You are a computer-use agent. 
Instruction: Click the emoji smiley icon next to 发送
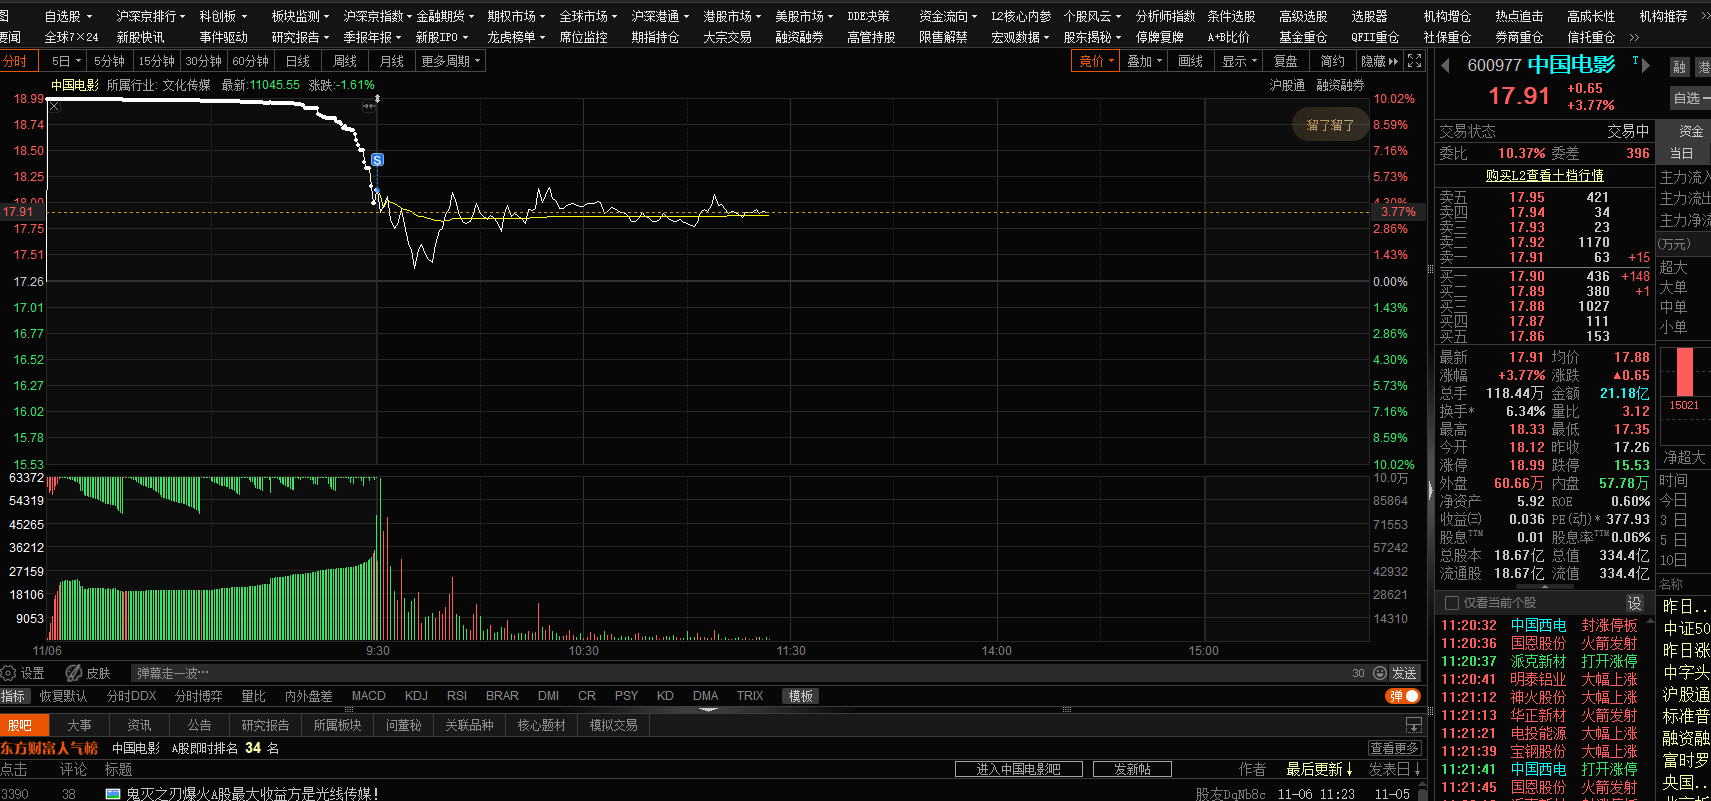1380,673
